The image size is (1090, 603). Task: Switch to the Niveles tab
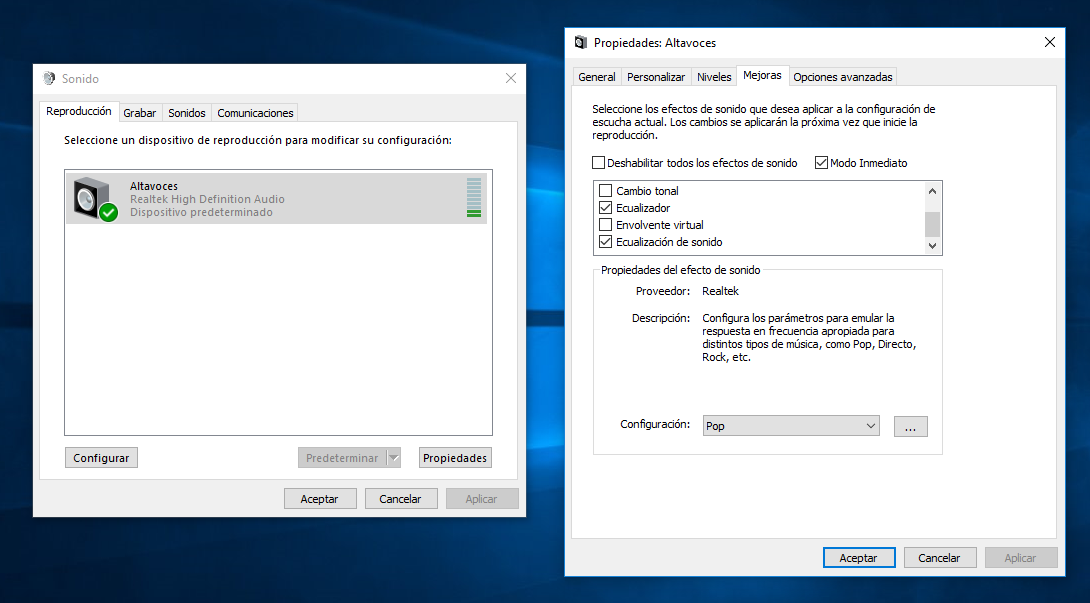714,77
